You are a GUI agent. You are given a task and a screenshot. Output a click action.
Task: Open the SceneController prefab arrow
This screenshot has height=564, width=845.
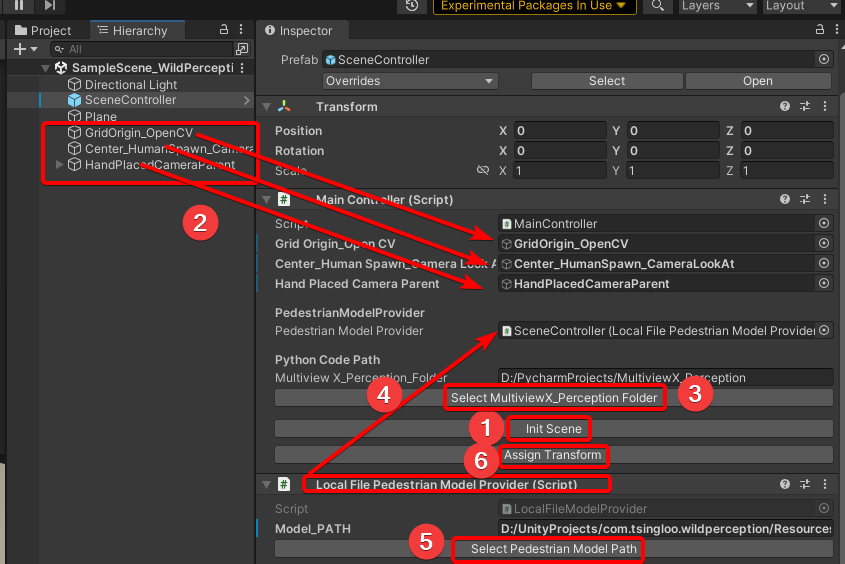pyautogui.click(x=246, y=100)
